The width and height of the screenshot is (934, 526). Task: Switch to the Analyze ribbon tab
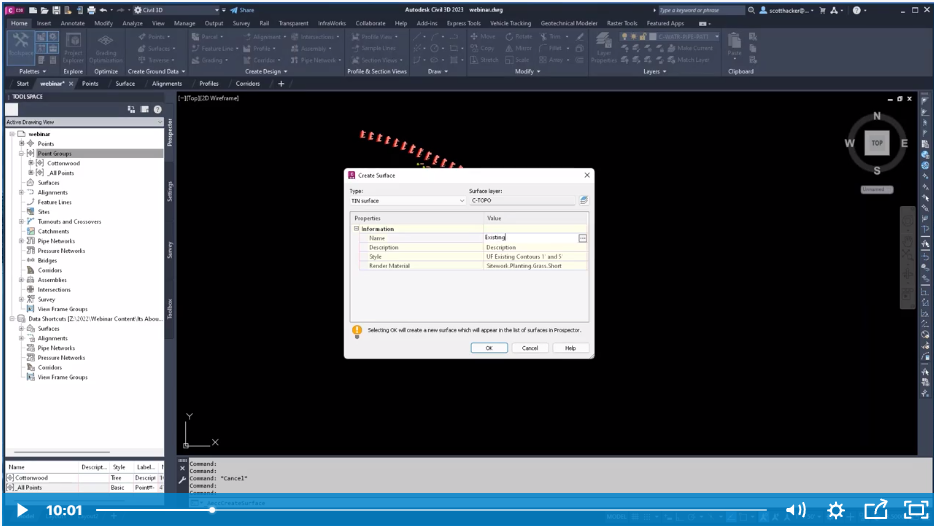click(x=132, y=23)
